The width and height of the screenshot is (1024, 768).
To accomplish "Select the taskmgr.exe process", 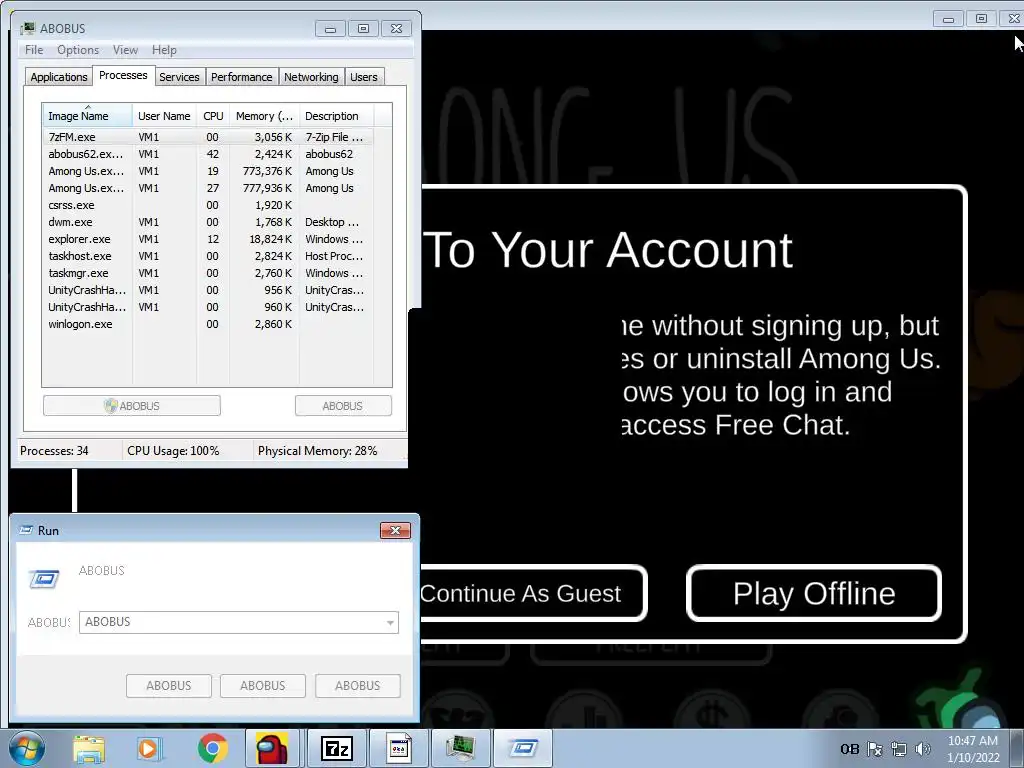I will (x=208, y=273).
